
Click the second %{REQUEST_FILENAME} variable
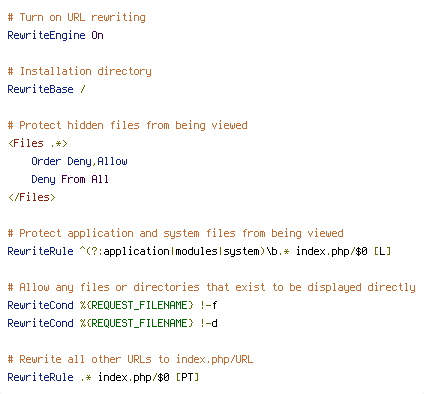tap(137, 323)
